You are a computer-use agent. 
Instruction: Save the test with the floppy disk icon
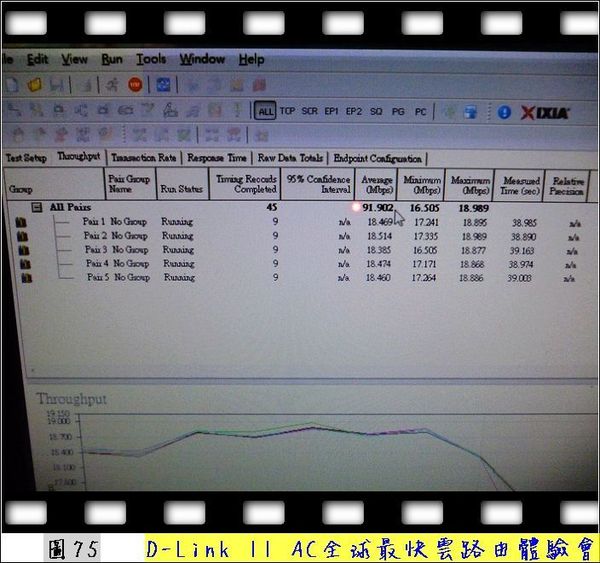click(x=57, y=85)
